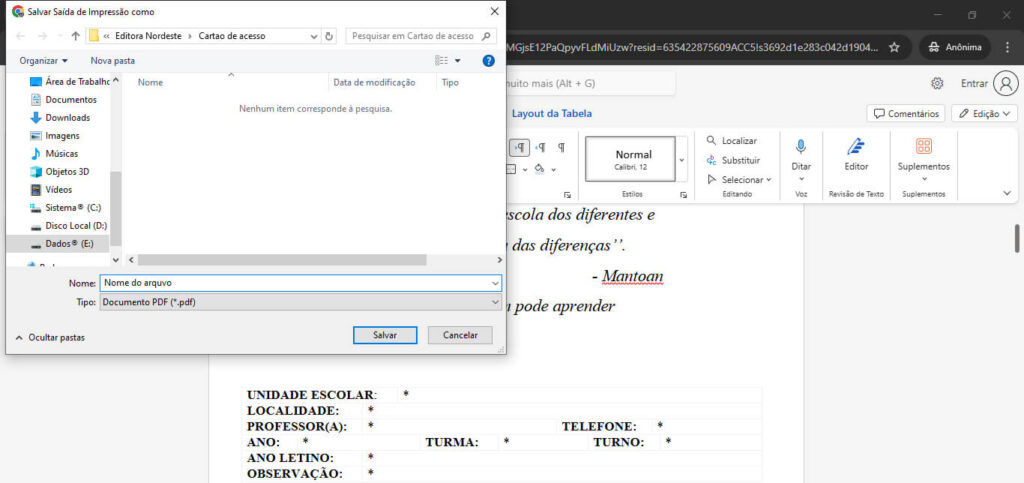The width and height of the screenshot is (1024, 483).
Task: Click the shading paint bucket icon
Action: click(539, 169)
